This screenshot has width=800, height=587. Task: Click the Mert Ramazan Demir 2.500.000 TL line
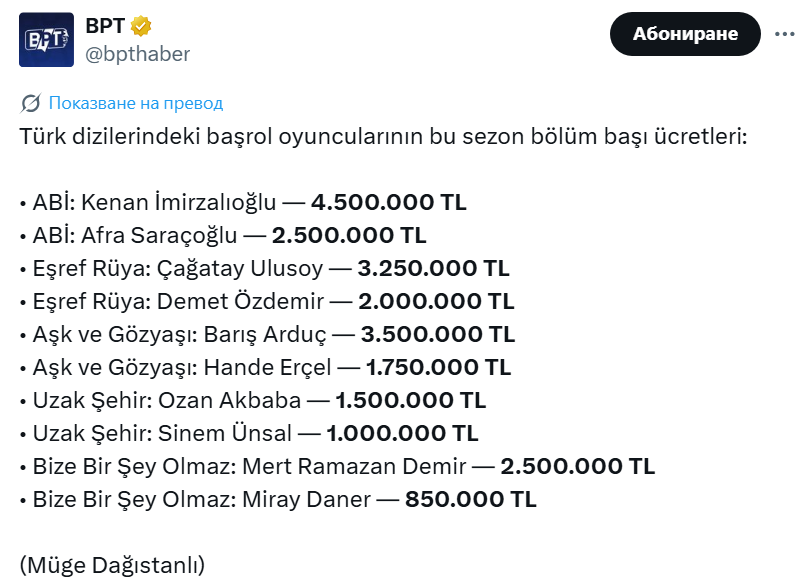point(337,467)
